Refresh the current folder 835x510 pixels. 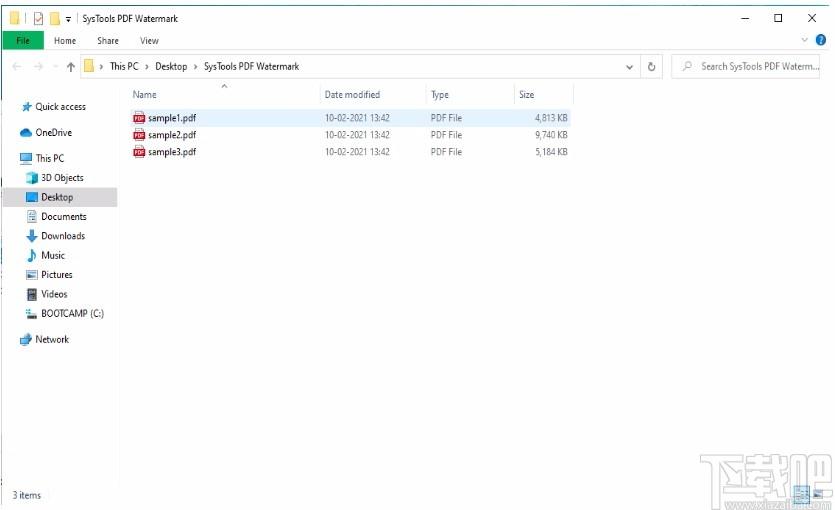651,67
